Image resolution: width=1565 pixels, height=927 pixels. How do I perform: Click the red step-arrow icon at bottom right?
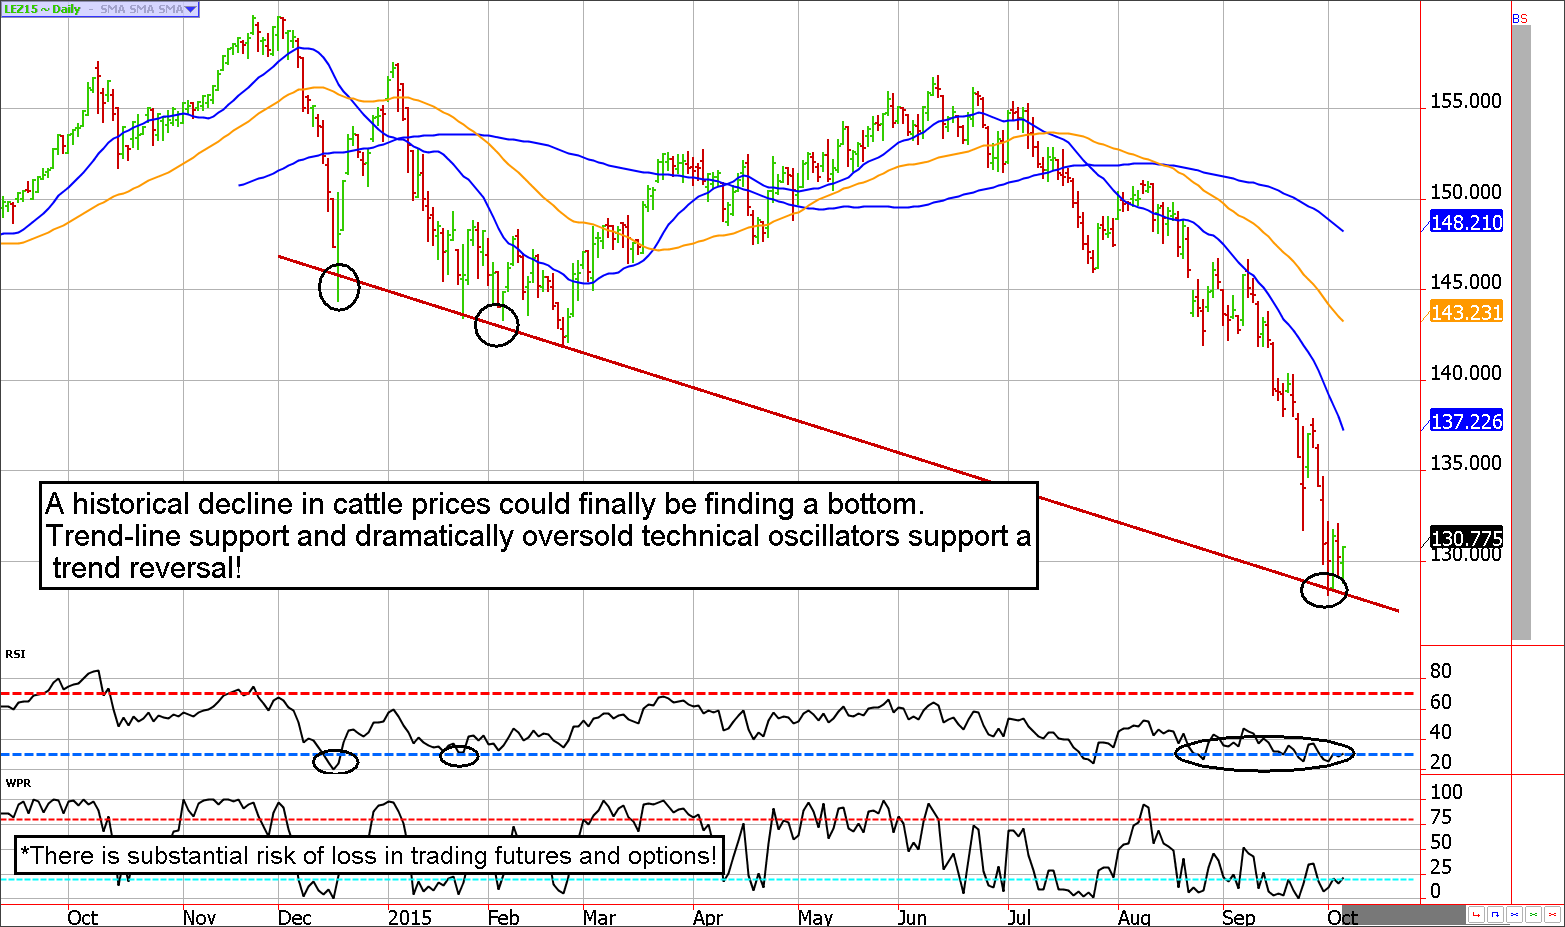[1476, 914]
